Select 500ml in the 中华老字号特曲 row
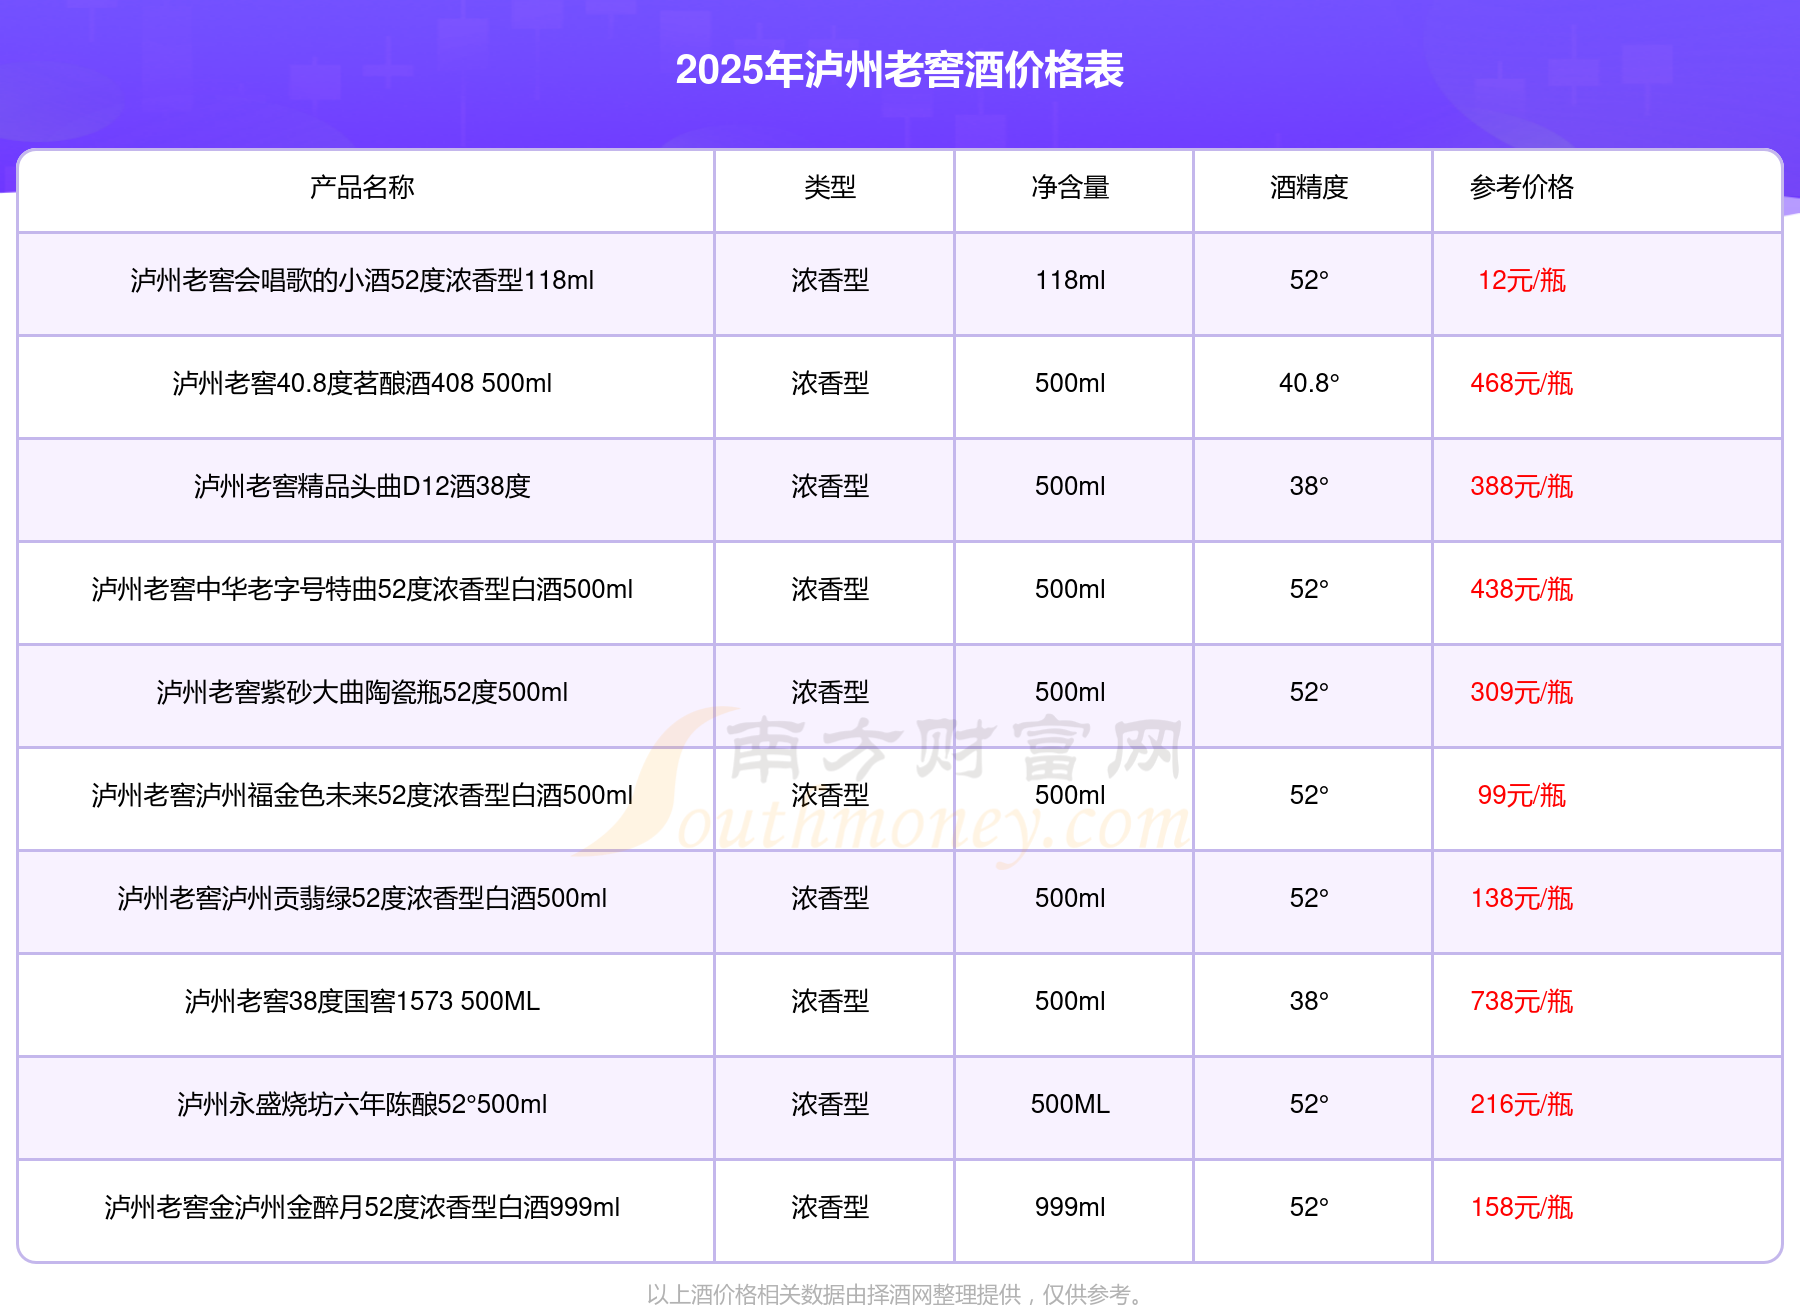Image resolution: width=1800 pixels, height=1310 pixels. [x=1070, y=589]
